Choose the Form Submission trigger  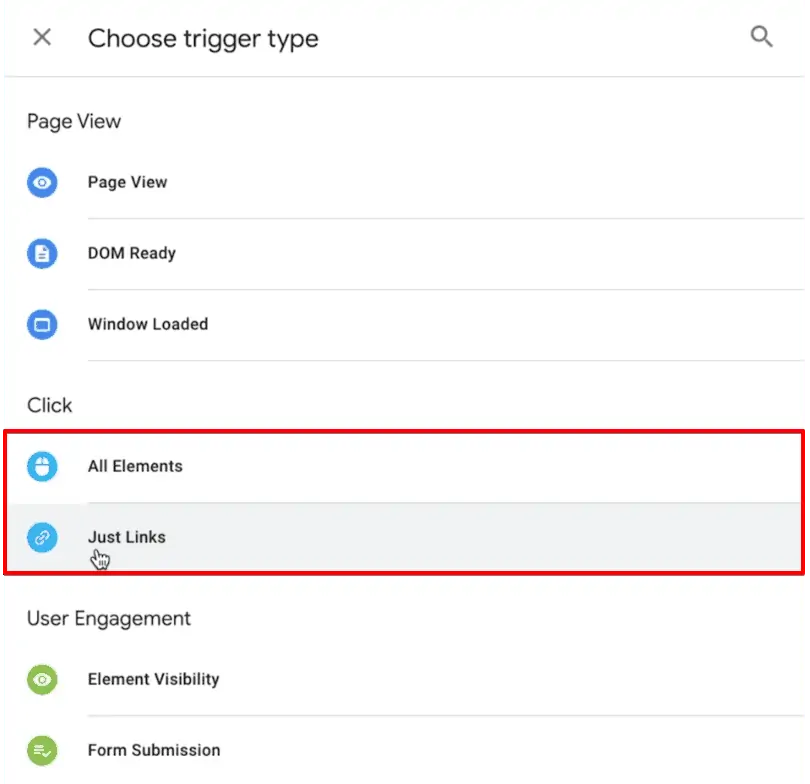(153, 750)
